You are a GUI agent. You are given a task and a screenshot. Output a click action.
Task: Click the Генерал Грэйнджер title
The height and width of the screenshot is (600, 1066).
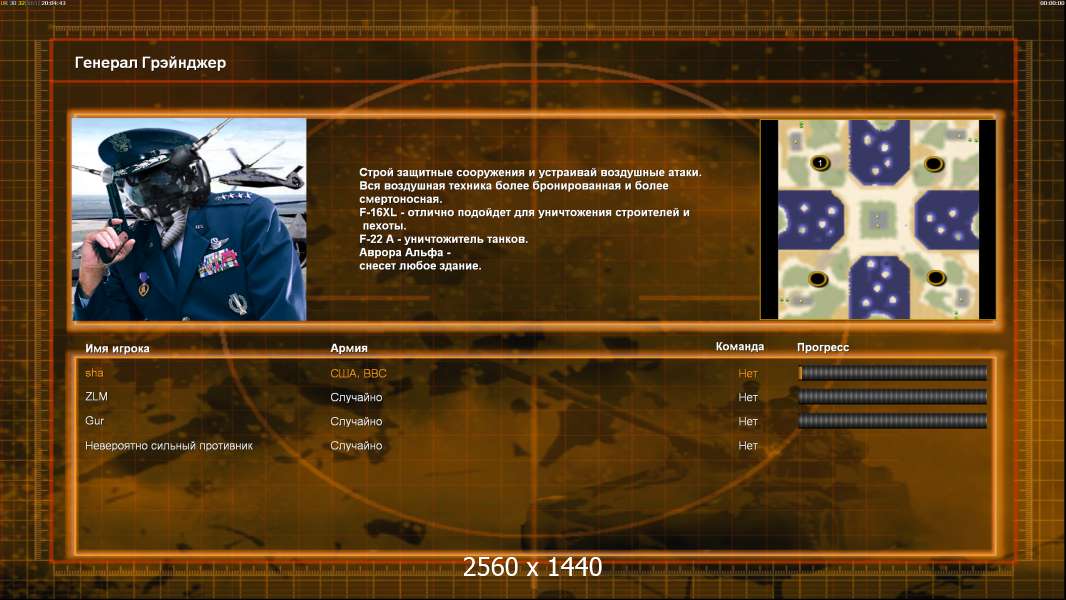[x=150, y=63]
